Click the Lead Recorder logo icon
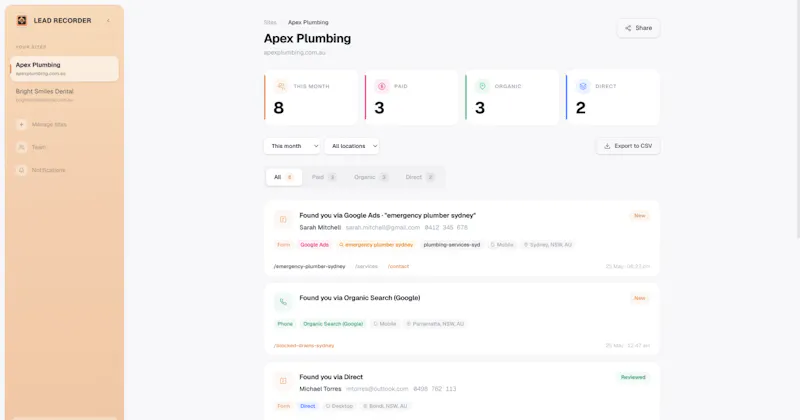800x420 pixels. [x=21, y=20]
